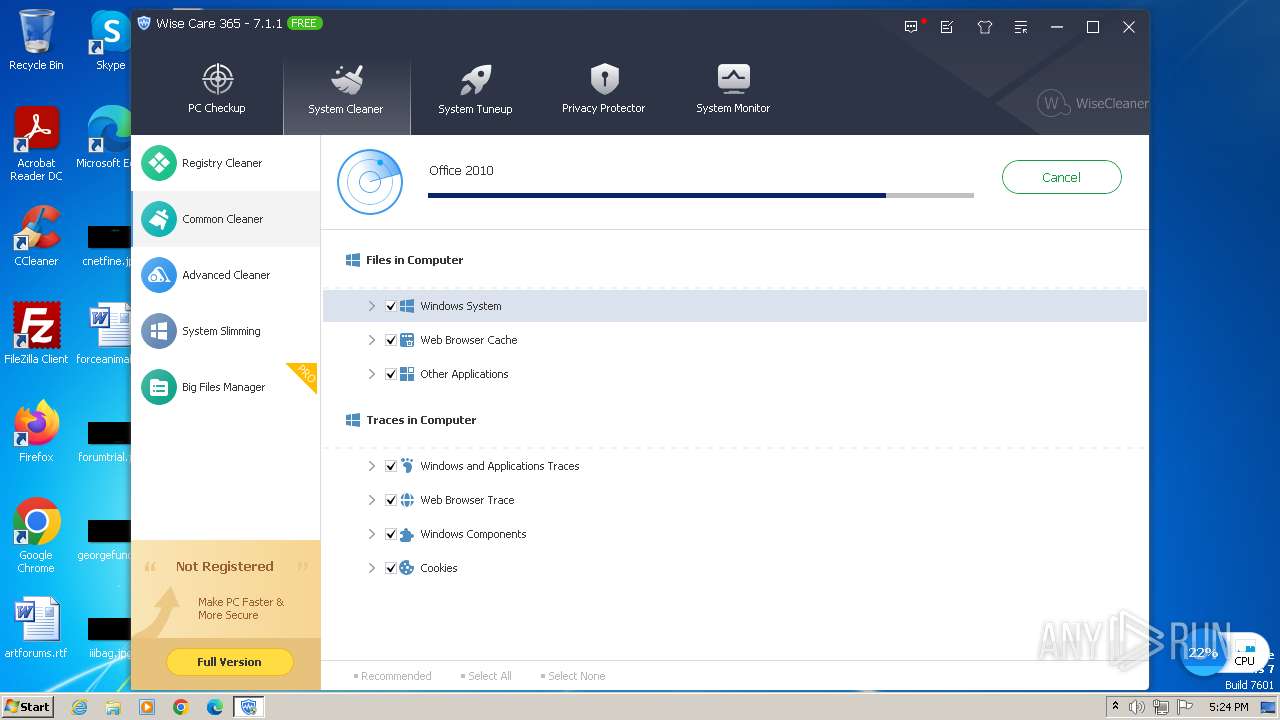Cancel the running scan
The width and height of the screenshot is (1280, 720).
click(x=1061, y=177)
